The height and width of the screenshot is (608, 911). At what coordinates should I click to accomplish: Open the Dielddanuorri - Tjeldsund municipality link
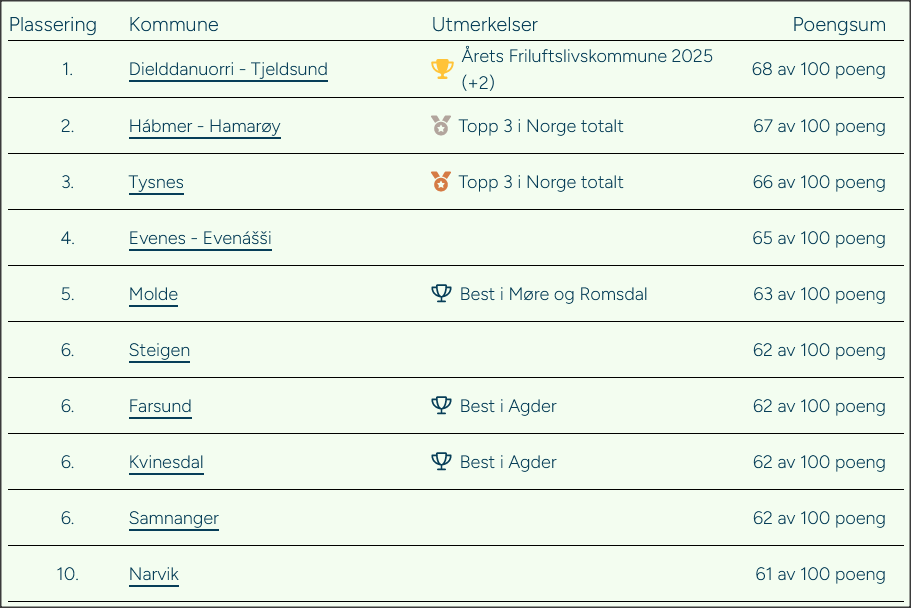pyautogui.click(x=228, y=70)
